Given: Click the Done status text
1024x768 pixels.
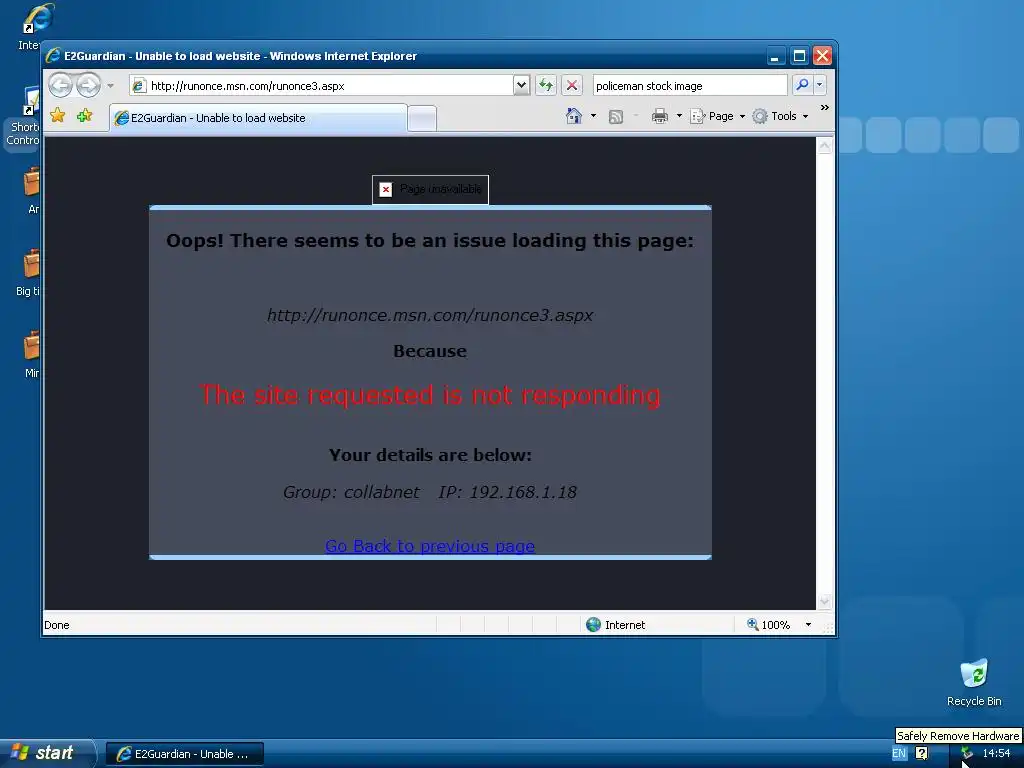Looking at the screenshot, I should pos(57,625).
